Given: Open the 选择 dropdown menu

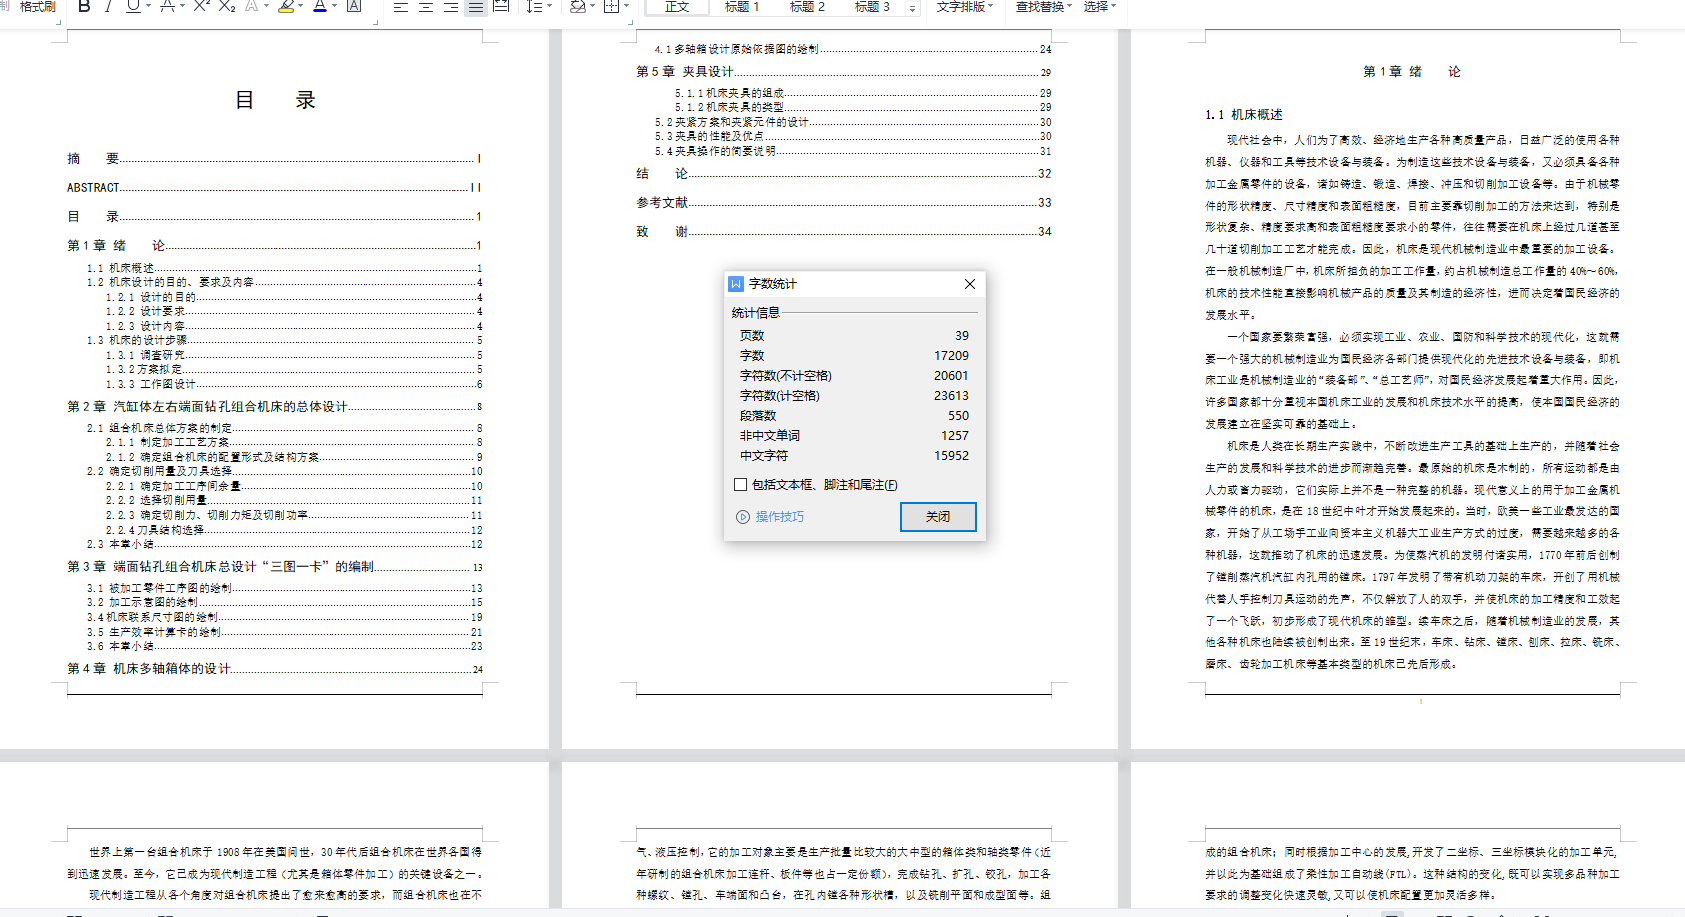Looking at the screenshot, I should tap(1100, 6).
